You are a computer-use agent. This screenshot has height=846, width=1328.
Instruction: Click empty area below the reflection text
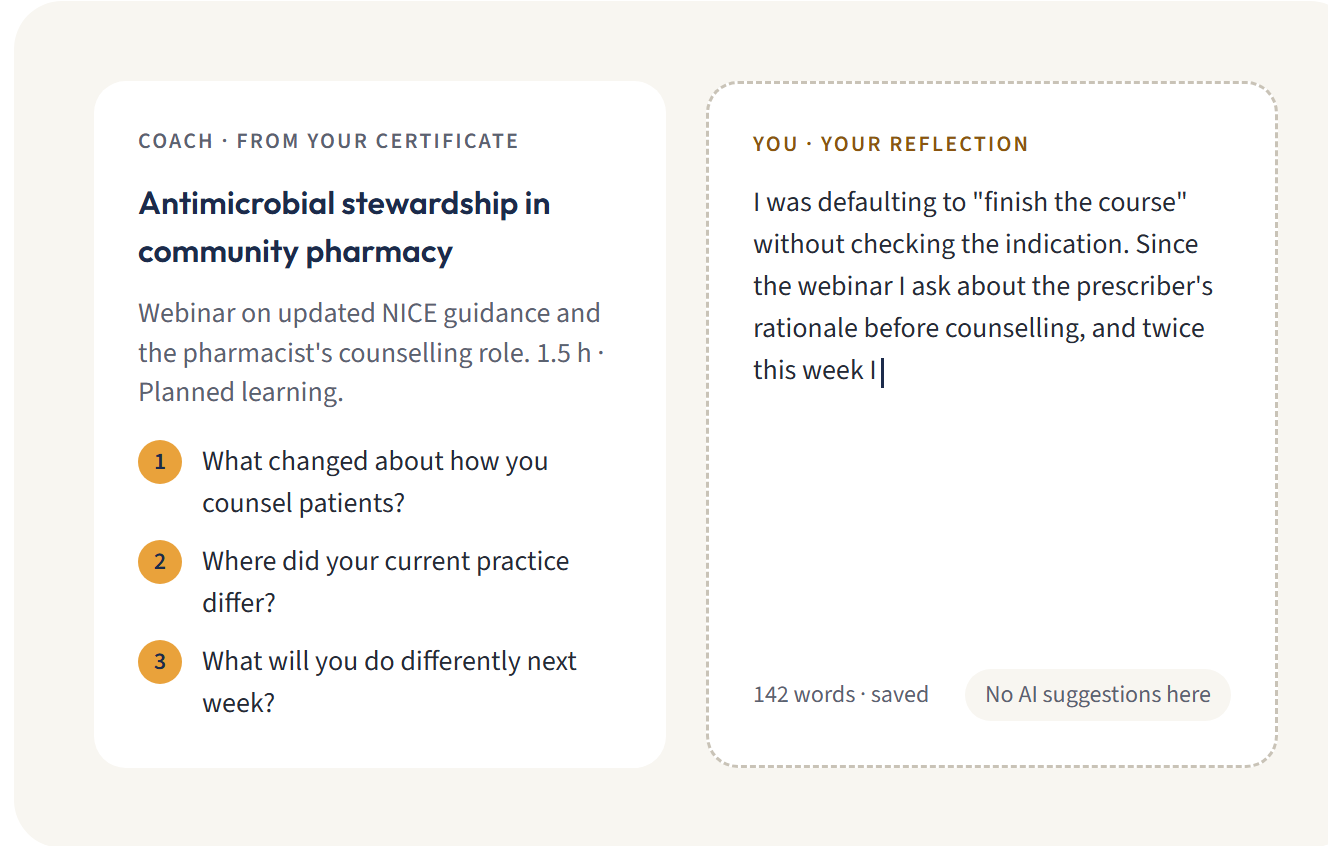click(990, 520)
